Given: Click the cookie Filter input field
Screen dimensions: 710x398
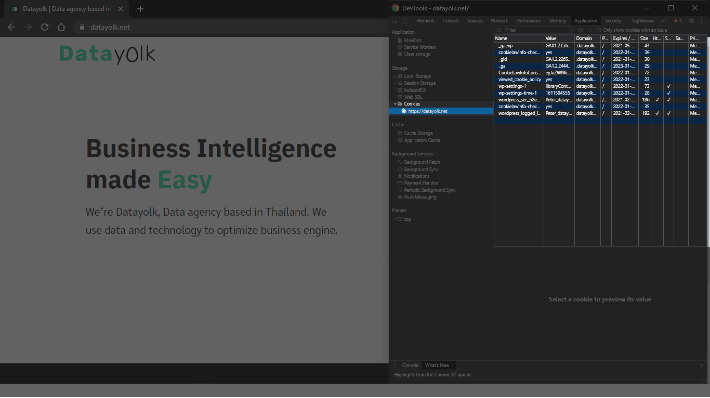Looking at the screenshot, I should pyautogui.click(x=537, y=30).
